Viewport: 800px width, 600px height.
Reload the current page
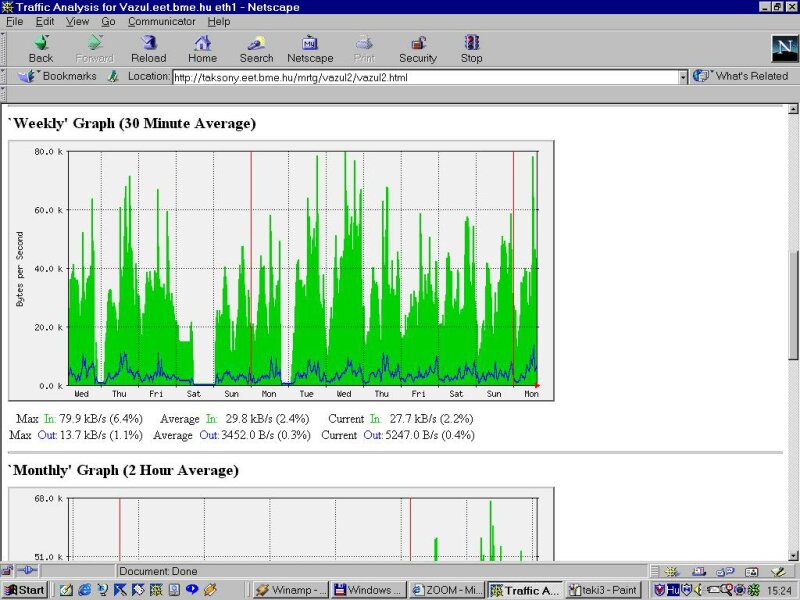(x=149, y=49)
